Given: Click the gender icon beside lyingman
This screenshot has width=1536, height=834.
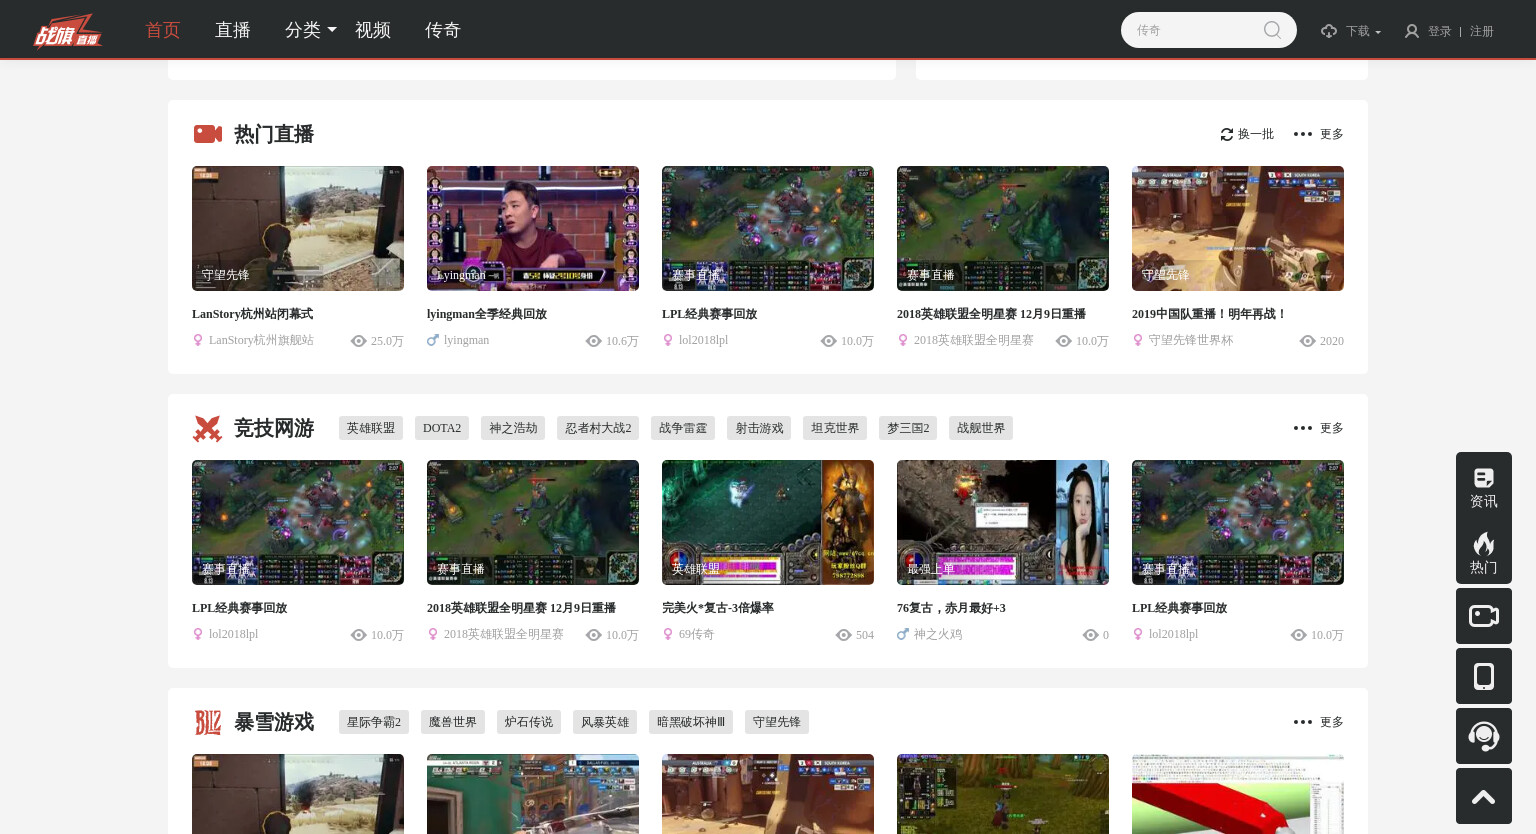Looking at the screenshot, I should 433,340.
